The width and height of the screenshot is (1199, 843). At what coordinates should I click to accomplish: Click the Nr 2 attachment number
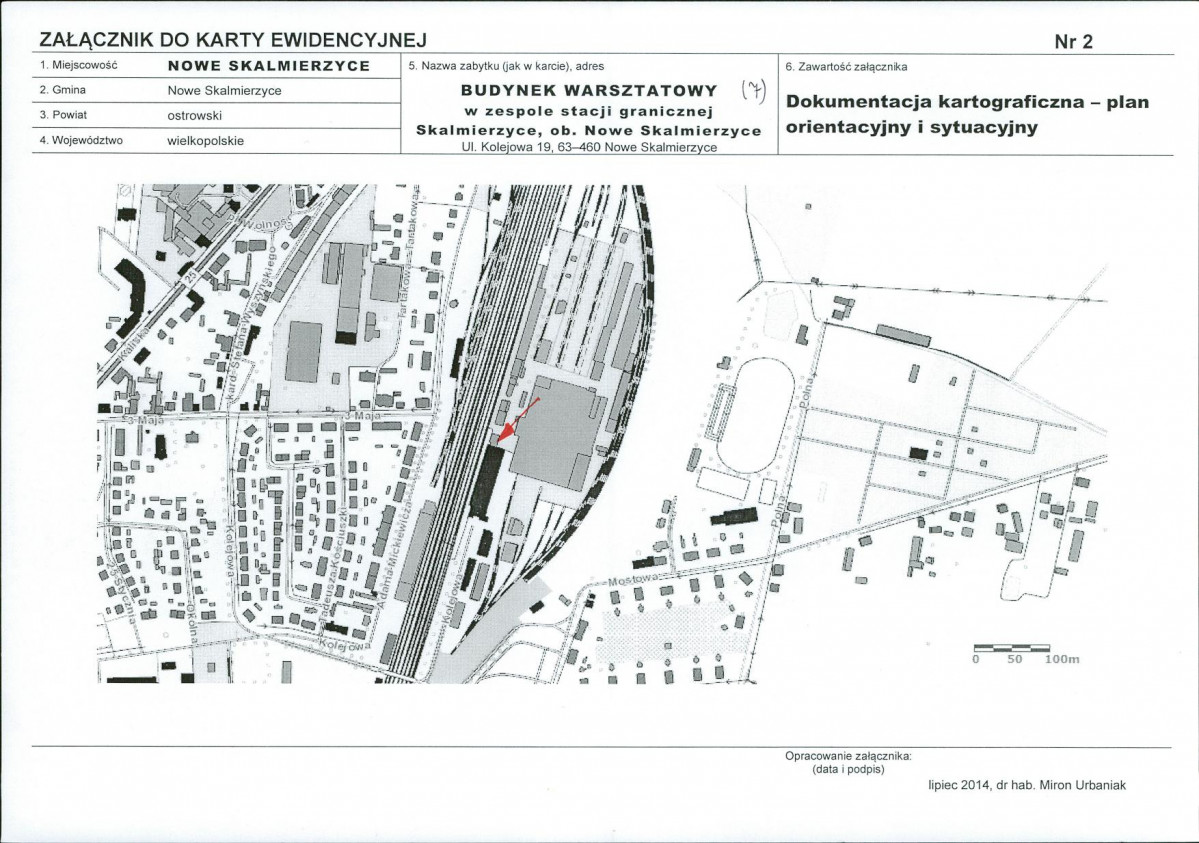coord(1074,41)
